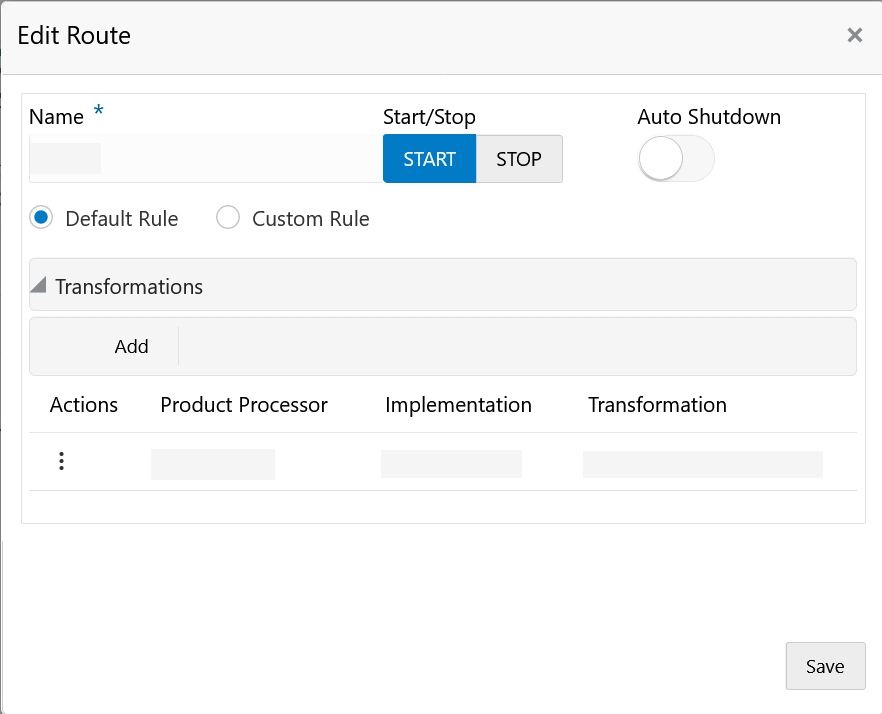Collapse the Transformations section triangle
The image size is (882, 714).
[39, 286]
